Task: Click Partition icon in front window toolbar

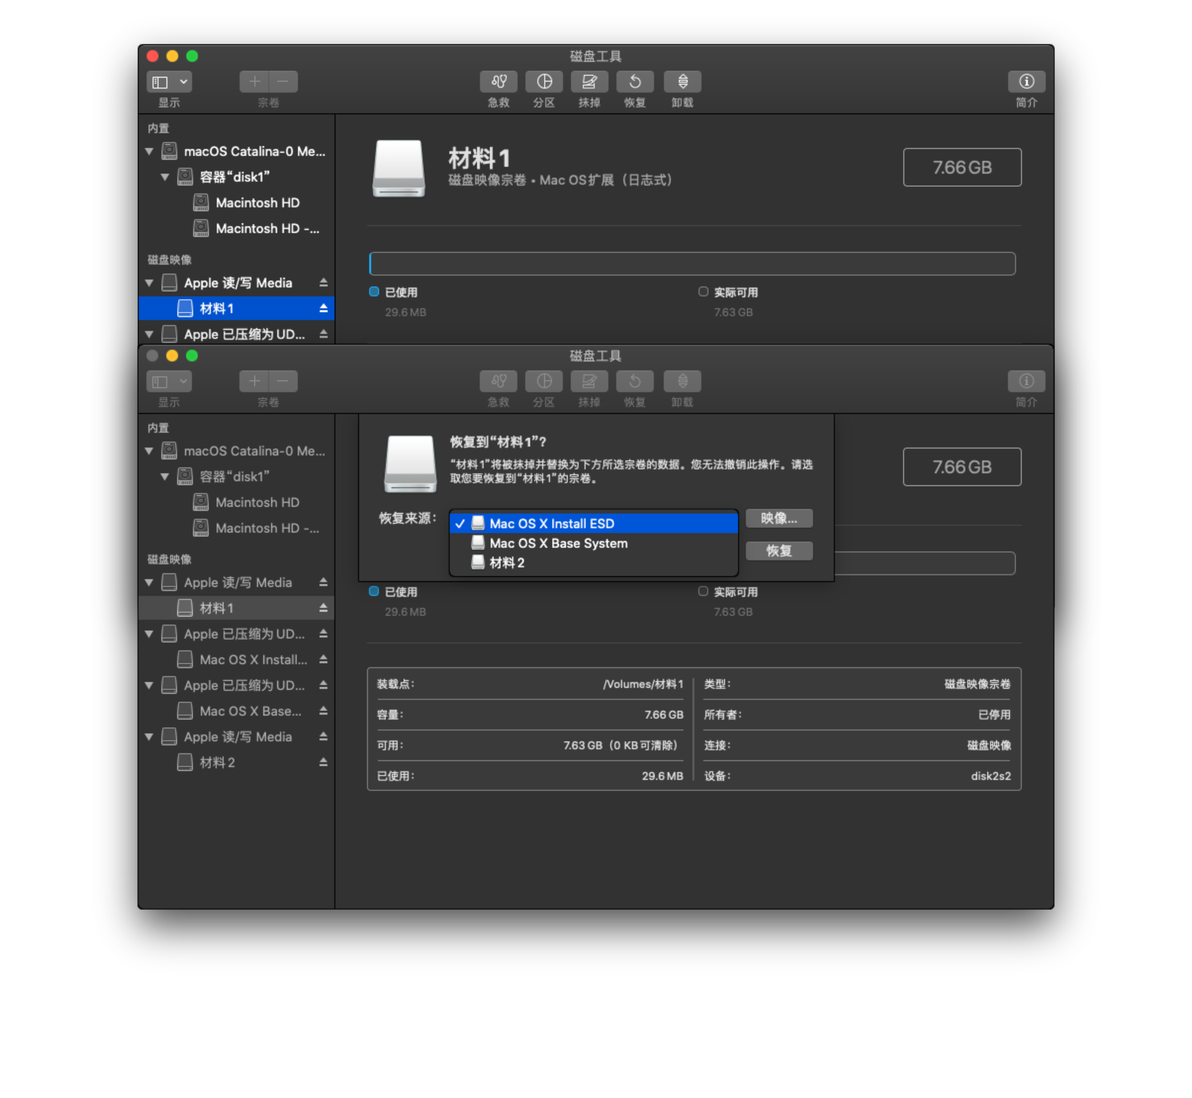Action: point(544,381)
